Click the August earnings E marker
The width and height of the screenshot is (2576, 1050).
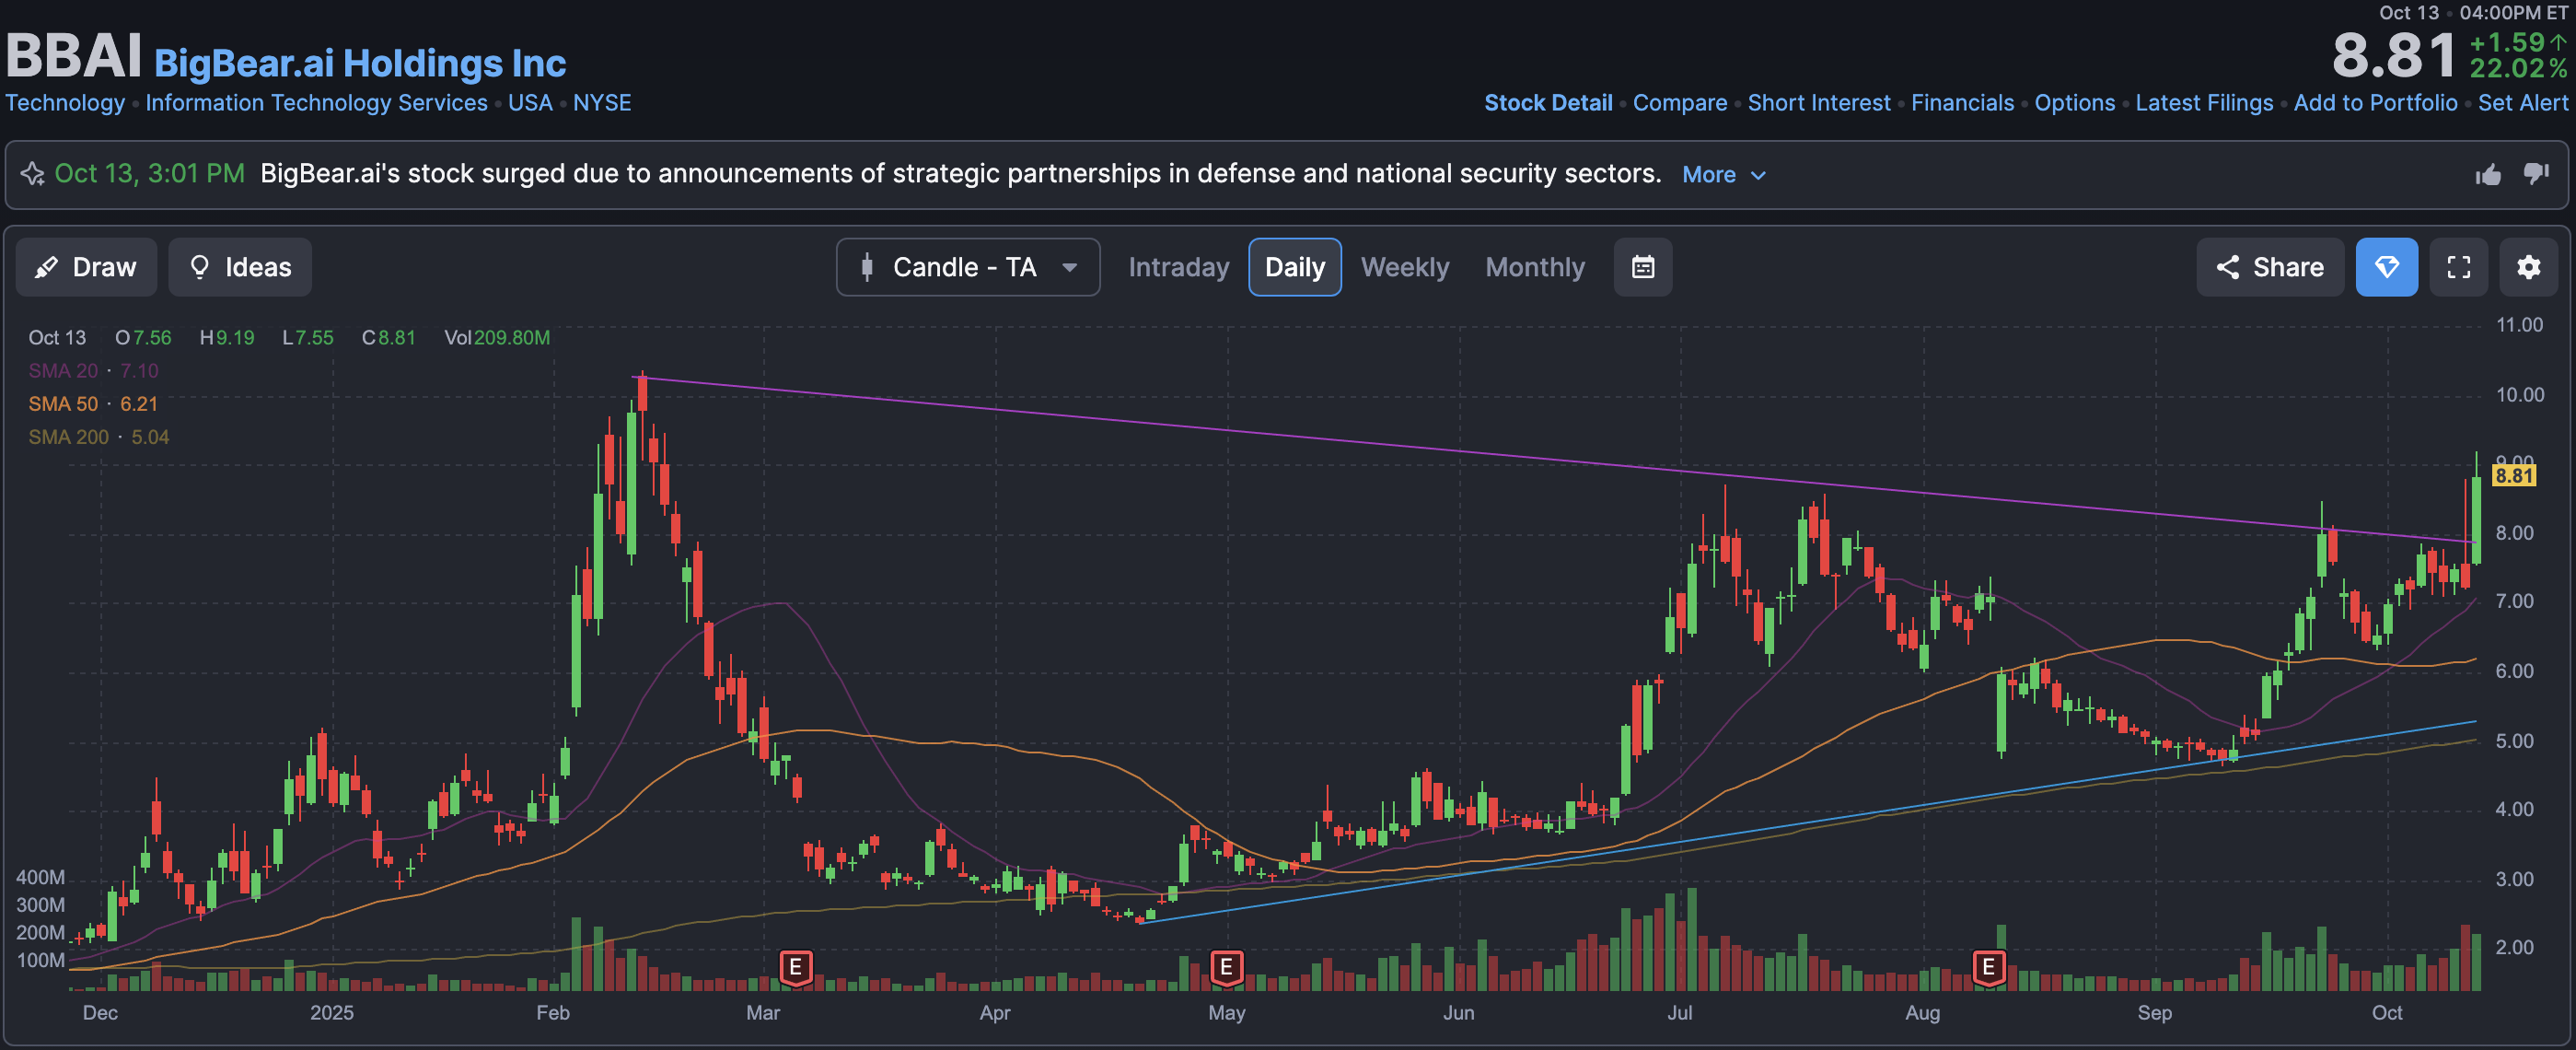tap(1988, 967)
